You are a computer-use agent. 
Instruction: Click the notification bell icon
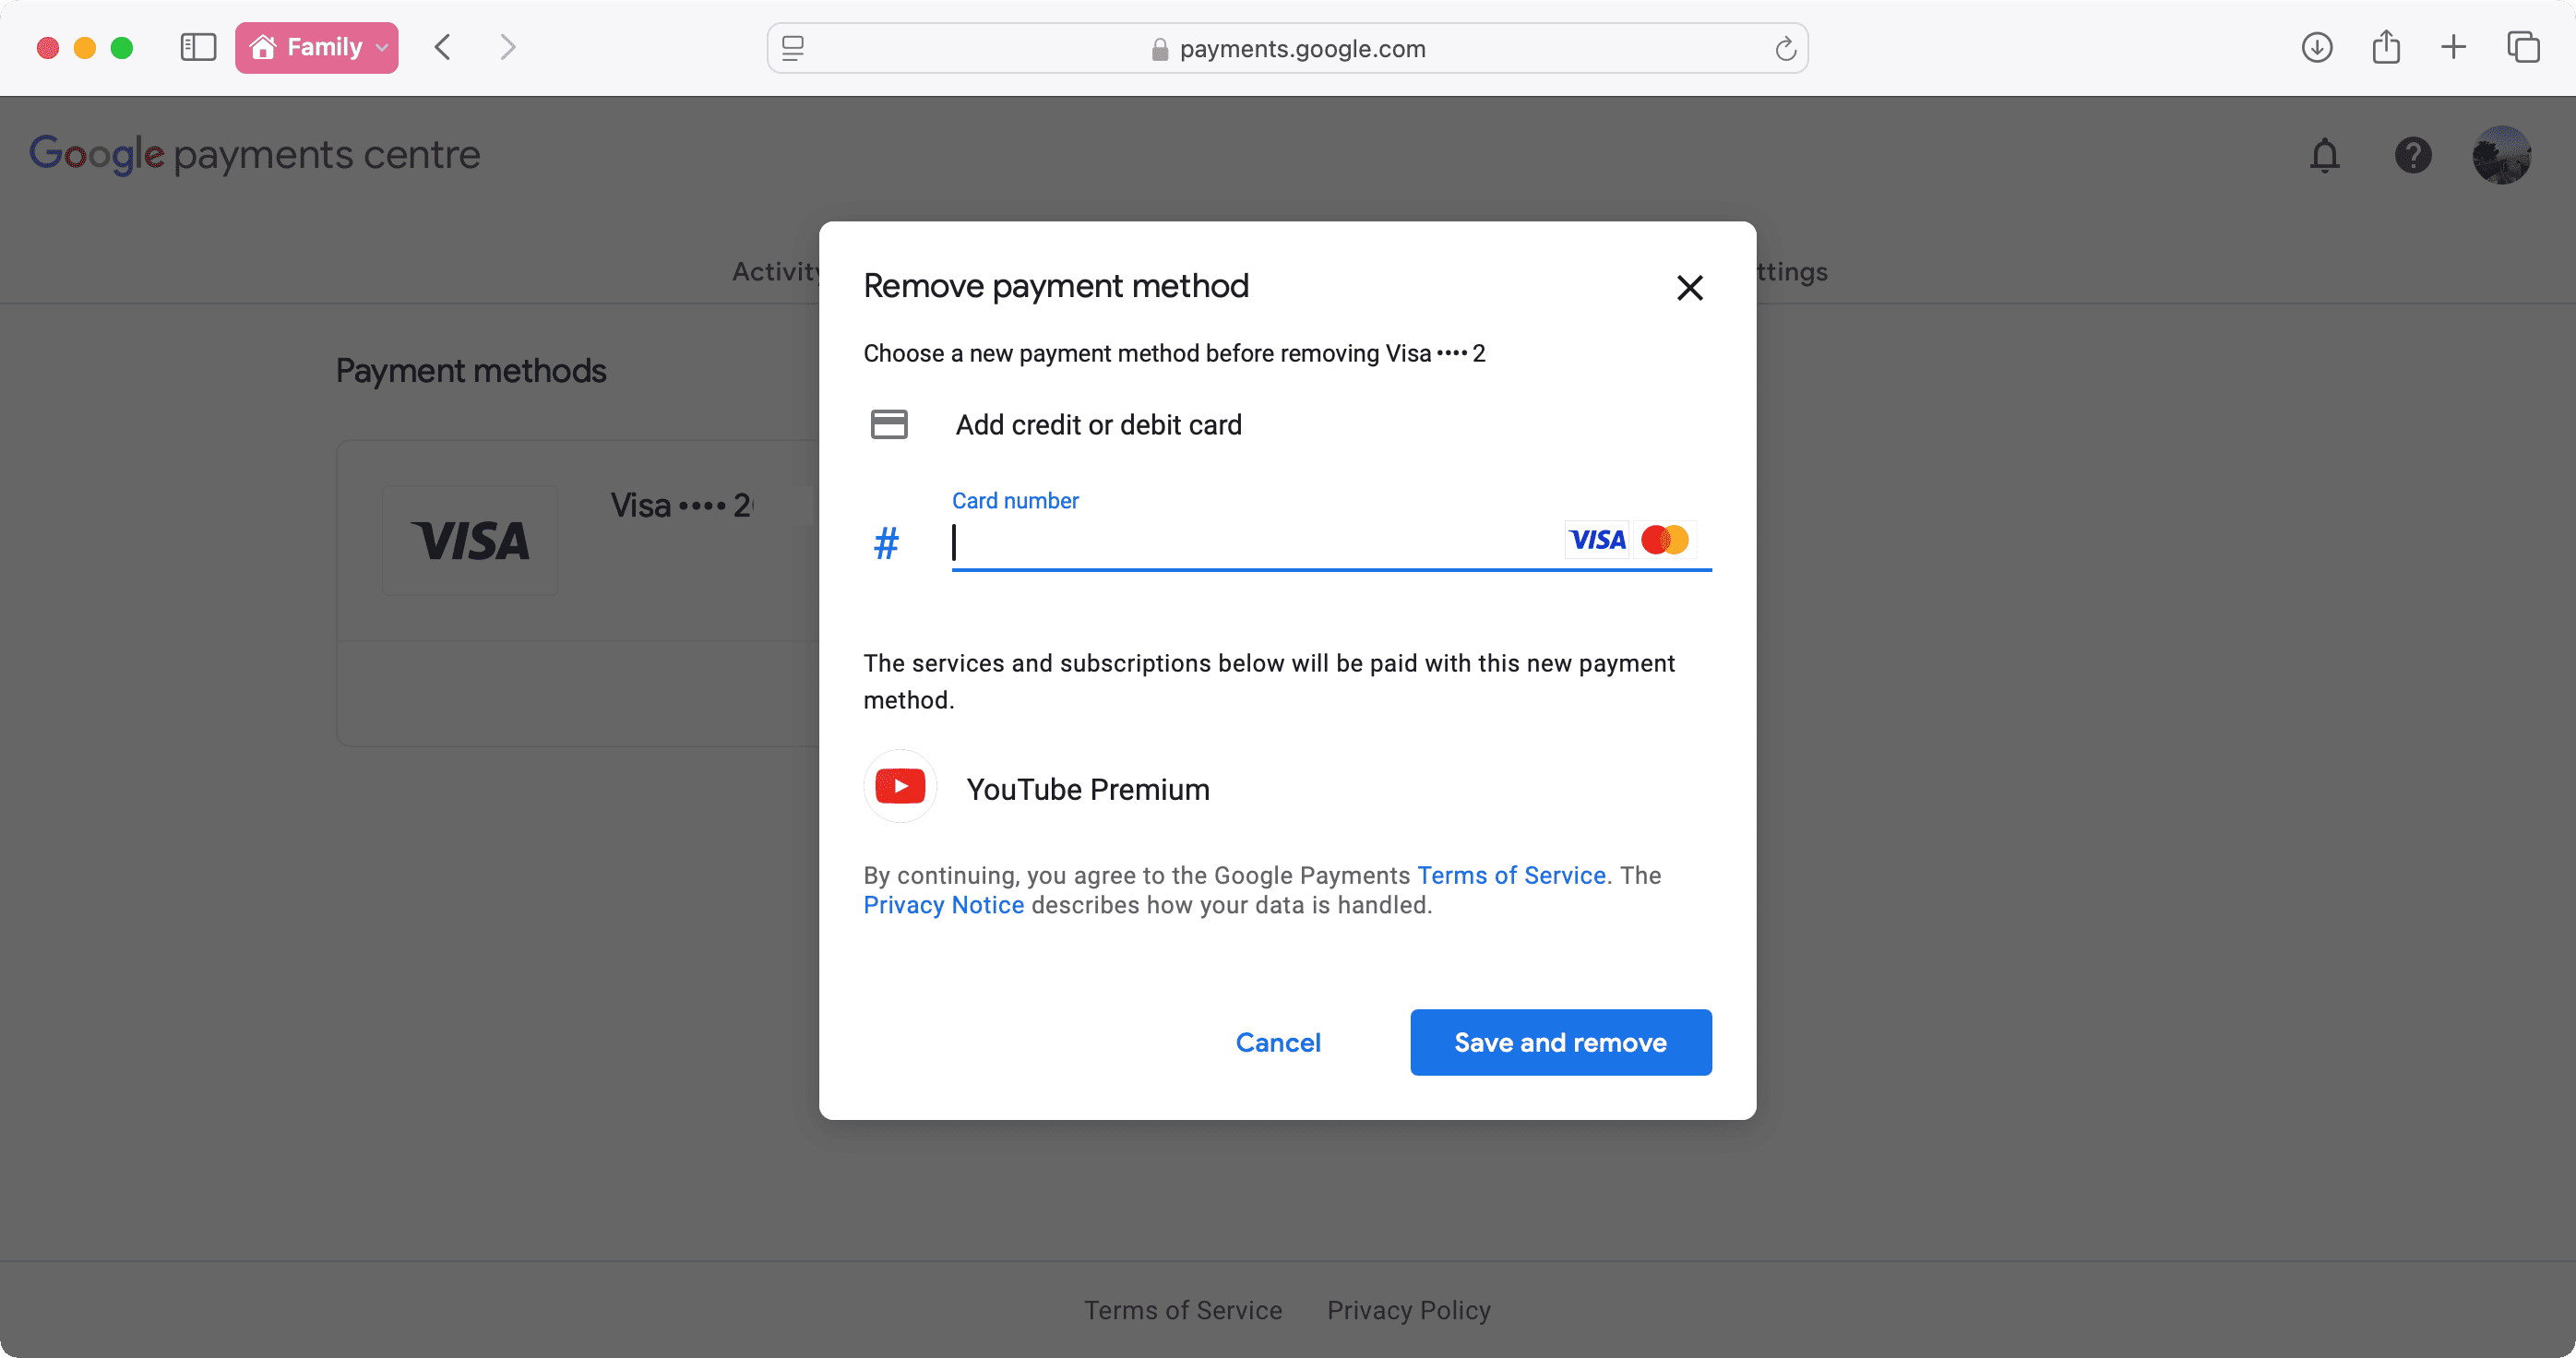point(2324,153)
